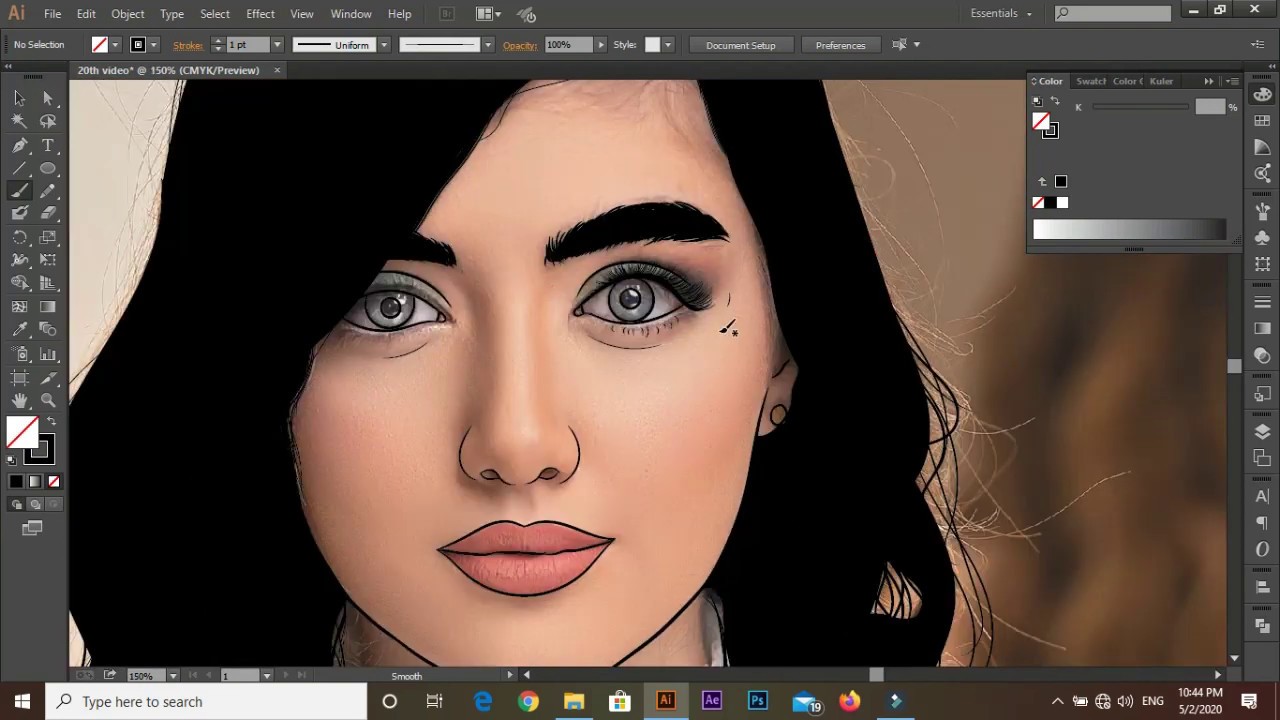Click the Preferences button
The image size is (1280, 720).
pyautogui.click(x=840, y=45)
